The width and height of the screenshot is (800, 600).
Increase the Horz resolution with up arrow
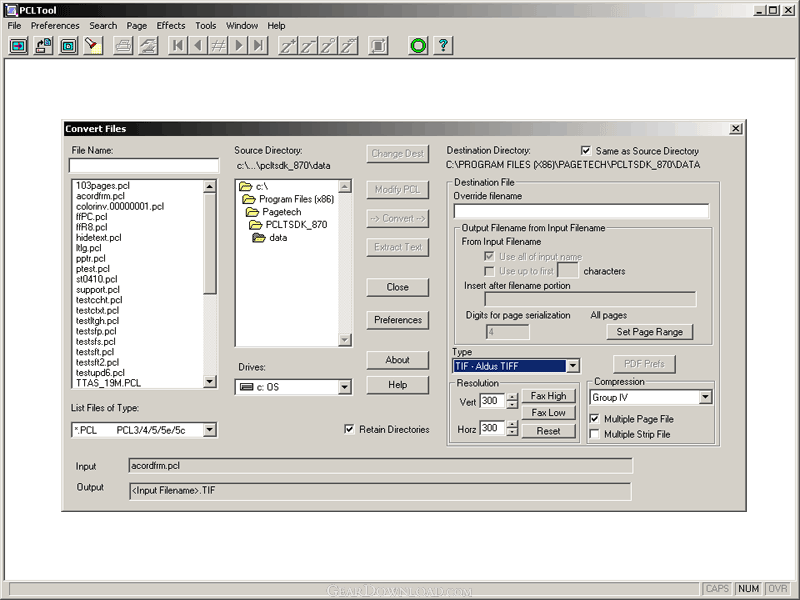512,424
